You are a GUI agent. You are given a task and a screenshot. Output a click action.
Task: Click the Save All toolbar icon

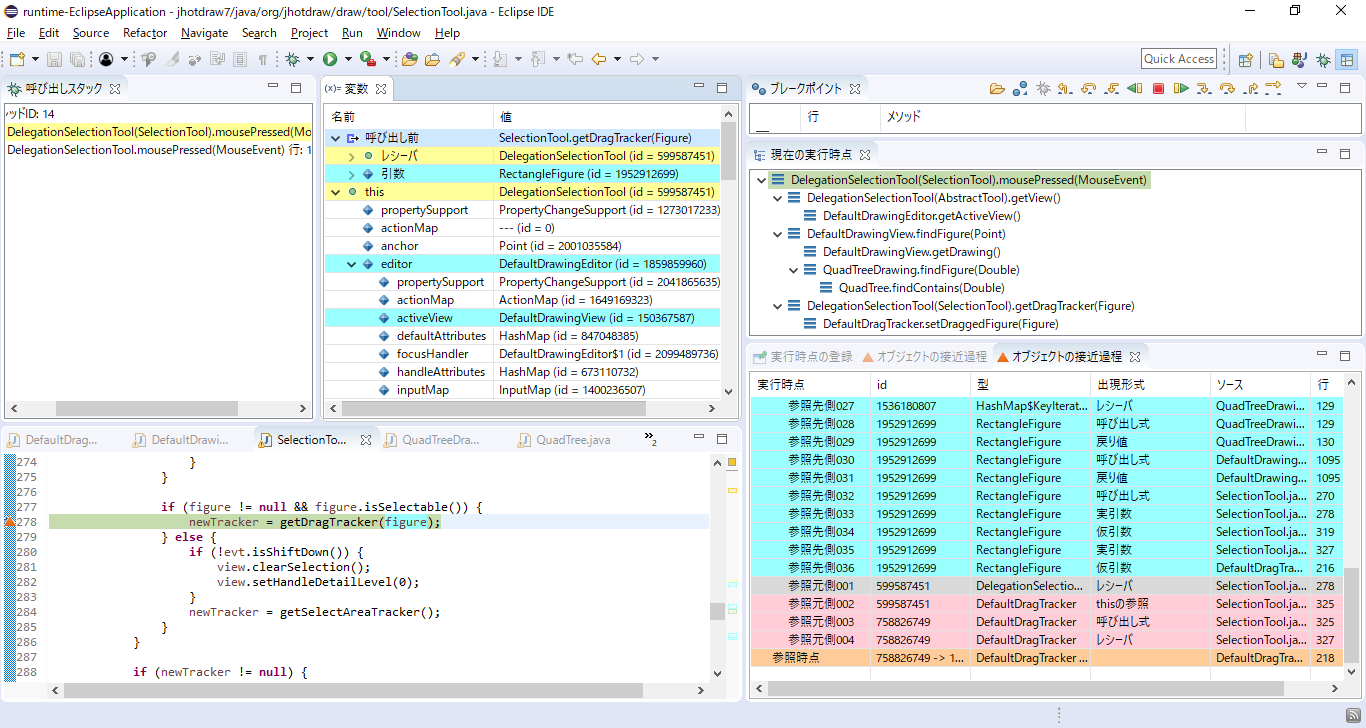pos(76,59)
